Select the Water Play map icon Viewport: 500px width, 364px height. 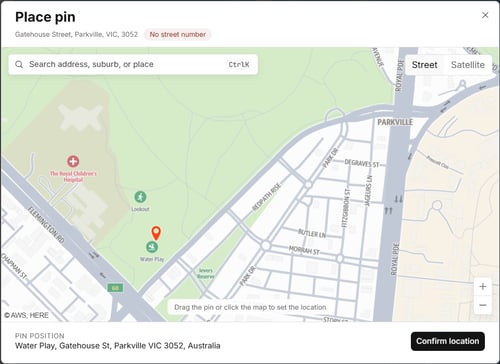click(152, 247)
